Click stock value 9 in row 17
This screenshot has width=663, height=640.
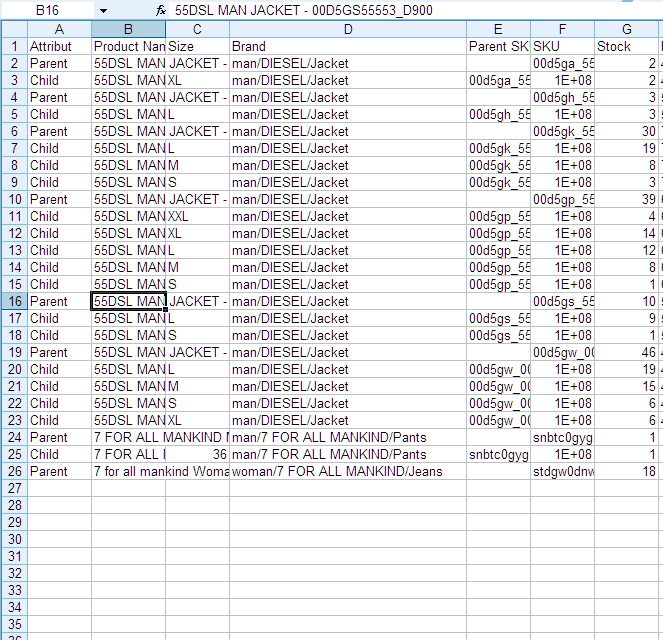(627, 318)
